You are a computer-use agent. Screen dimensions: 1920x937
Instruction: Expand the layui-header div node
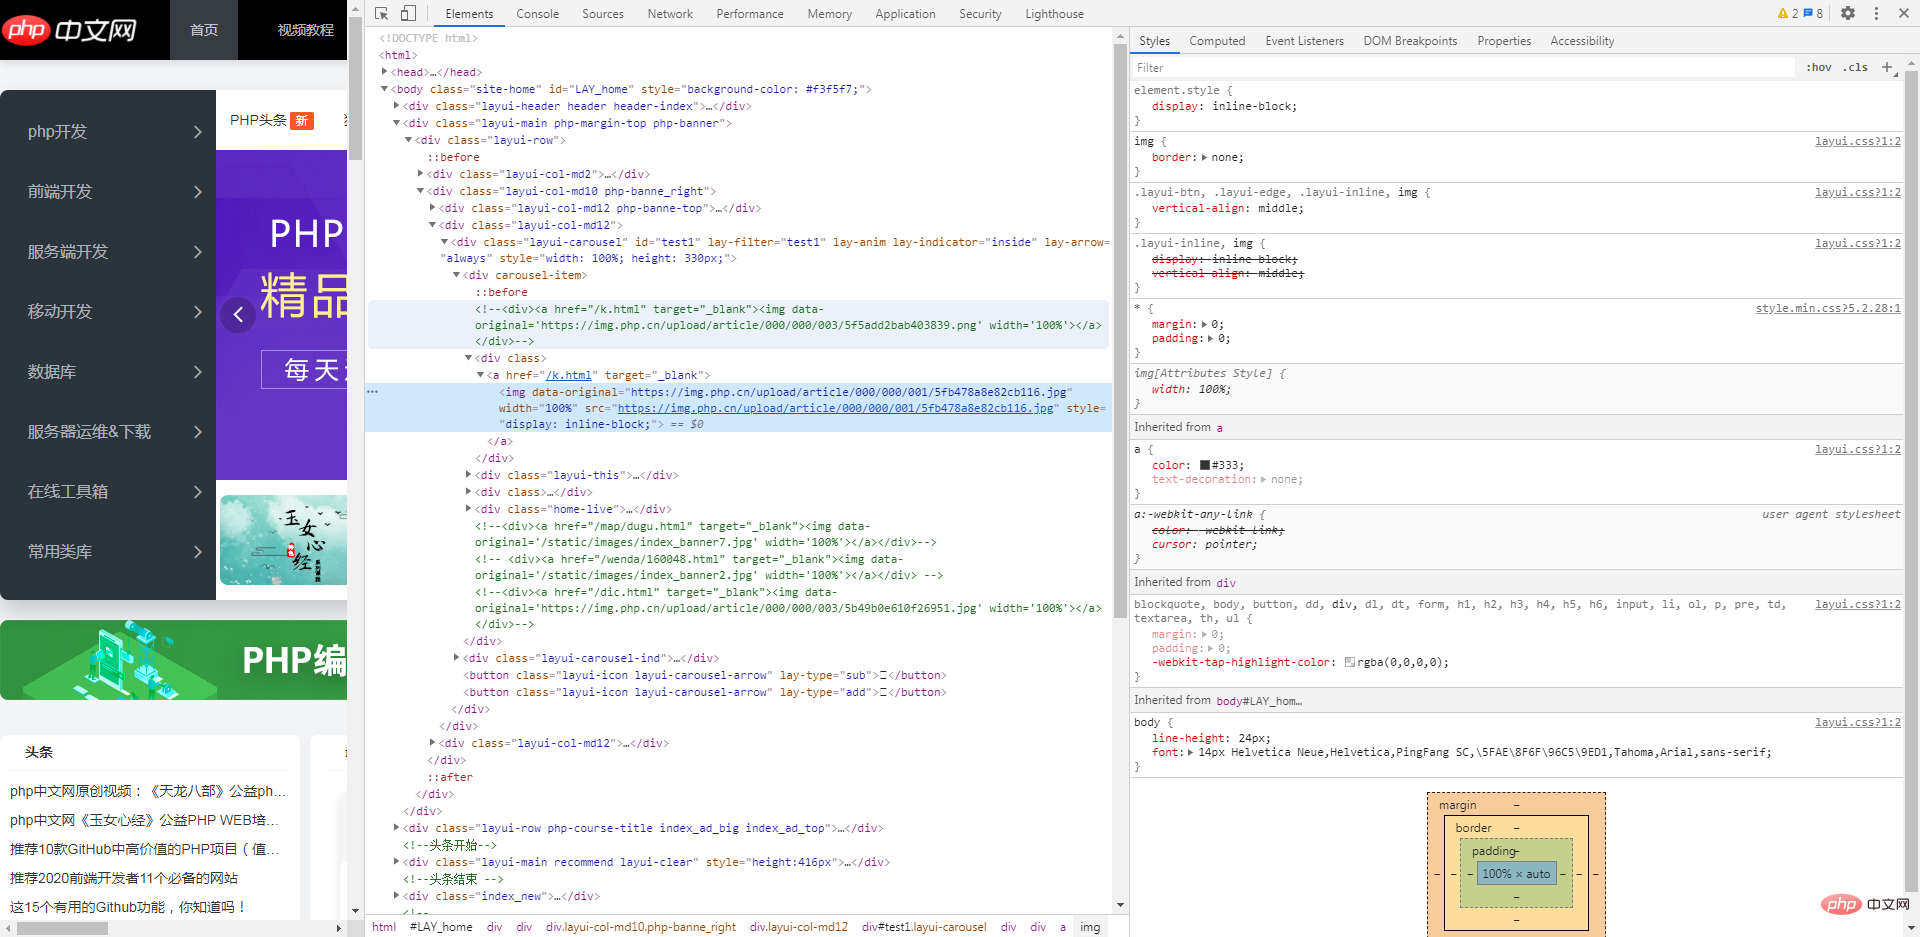[397, 106]
